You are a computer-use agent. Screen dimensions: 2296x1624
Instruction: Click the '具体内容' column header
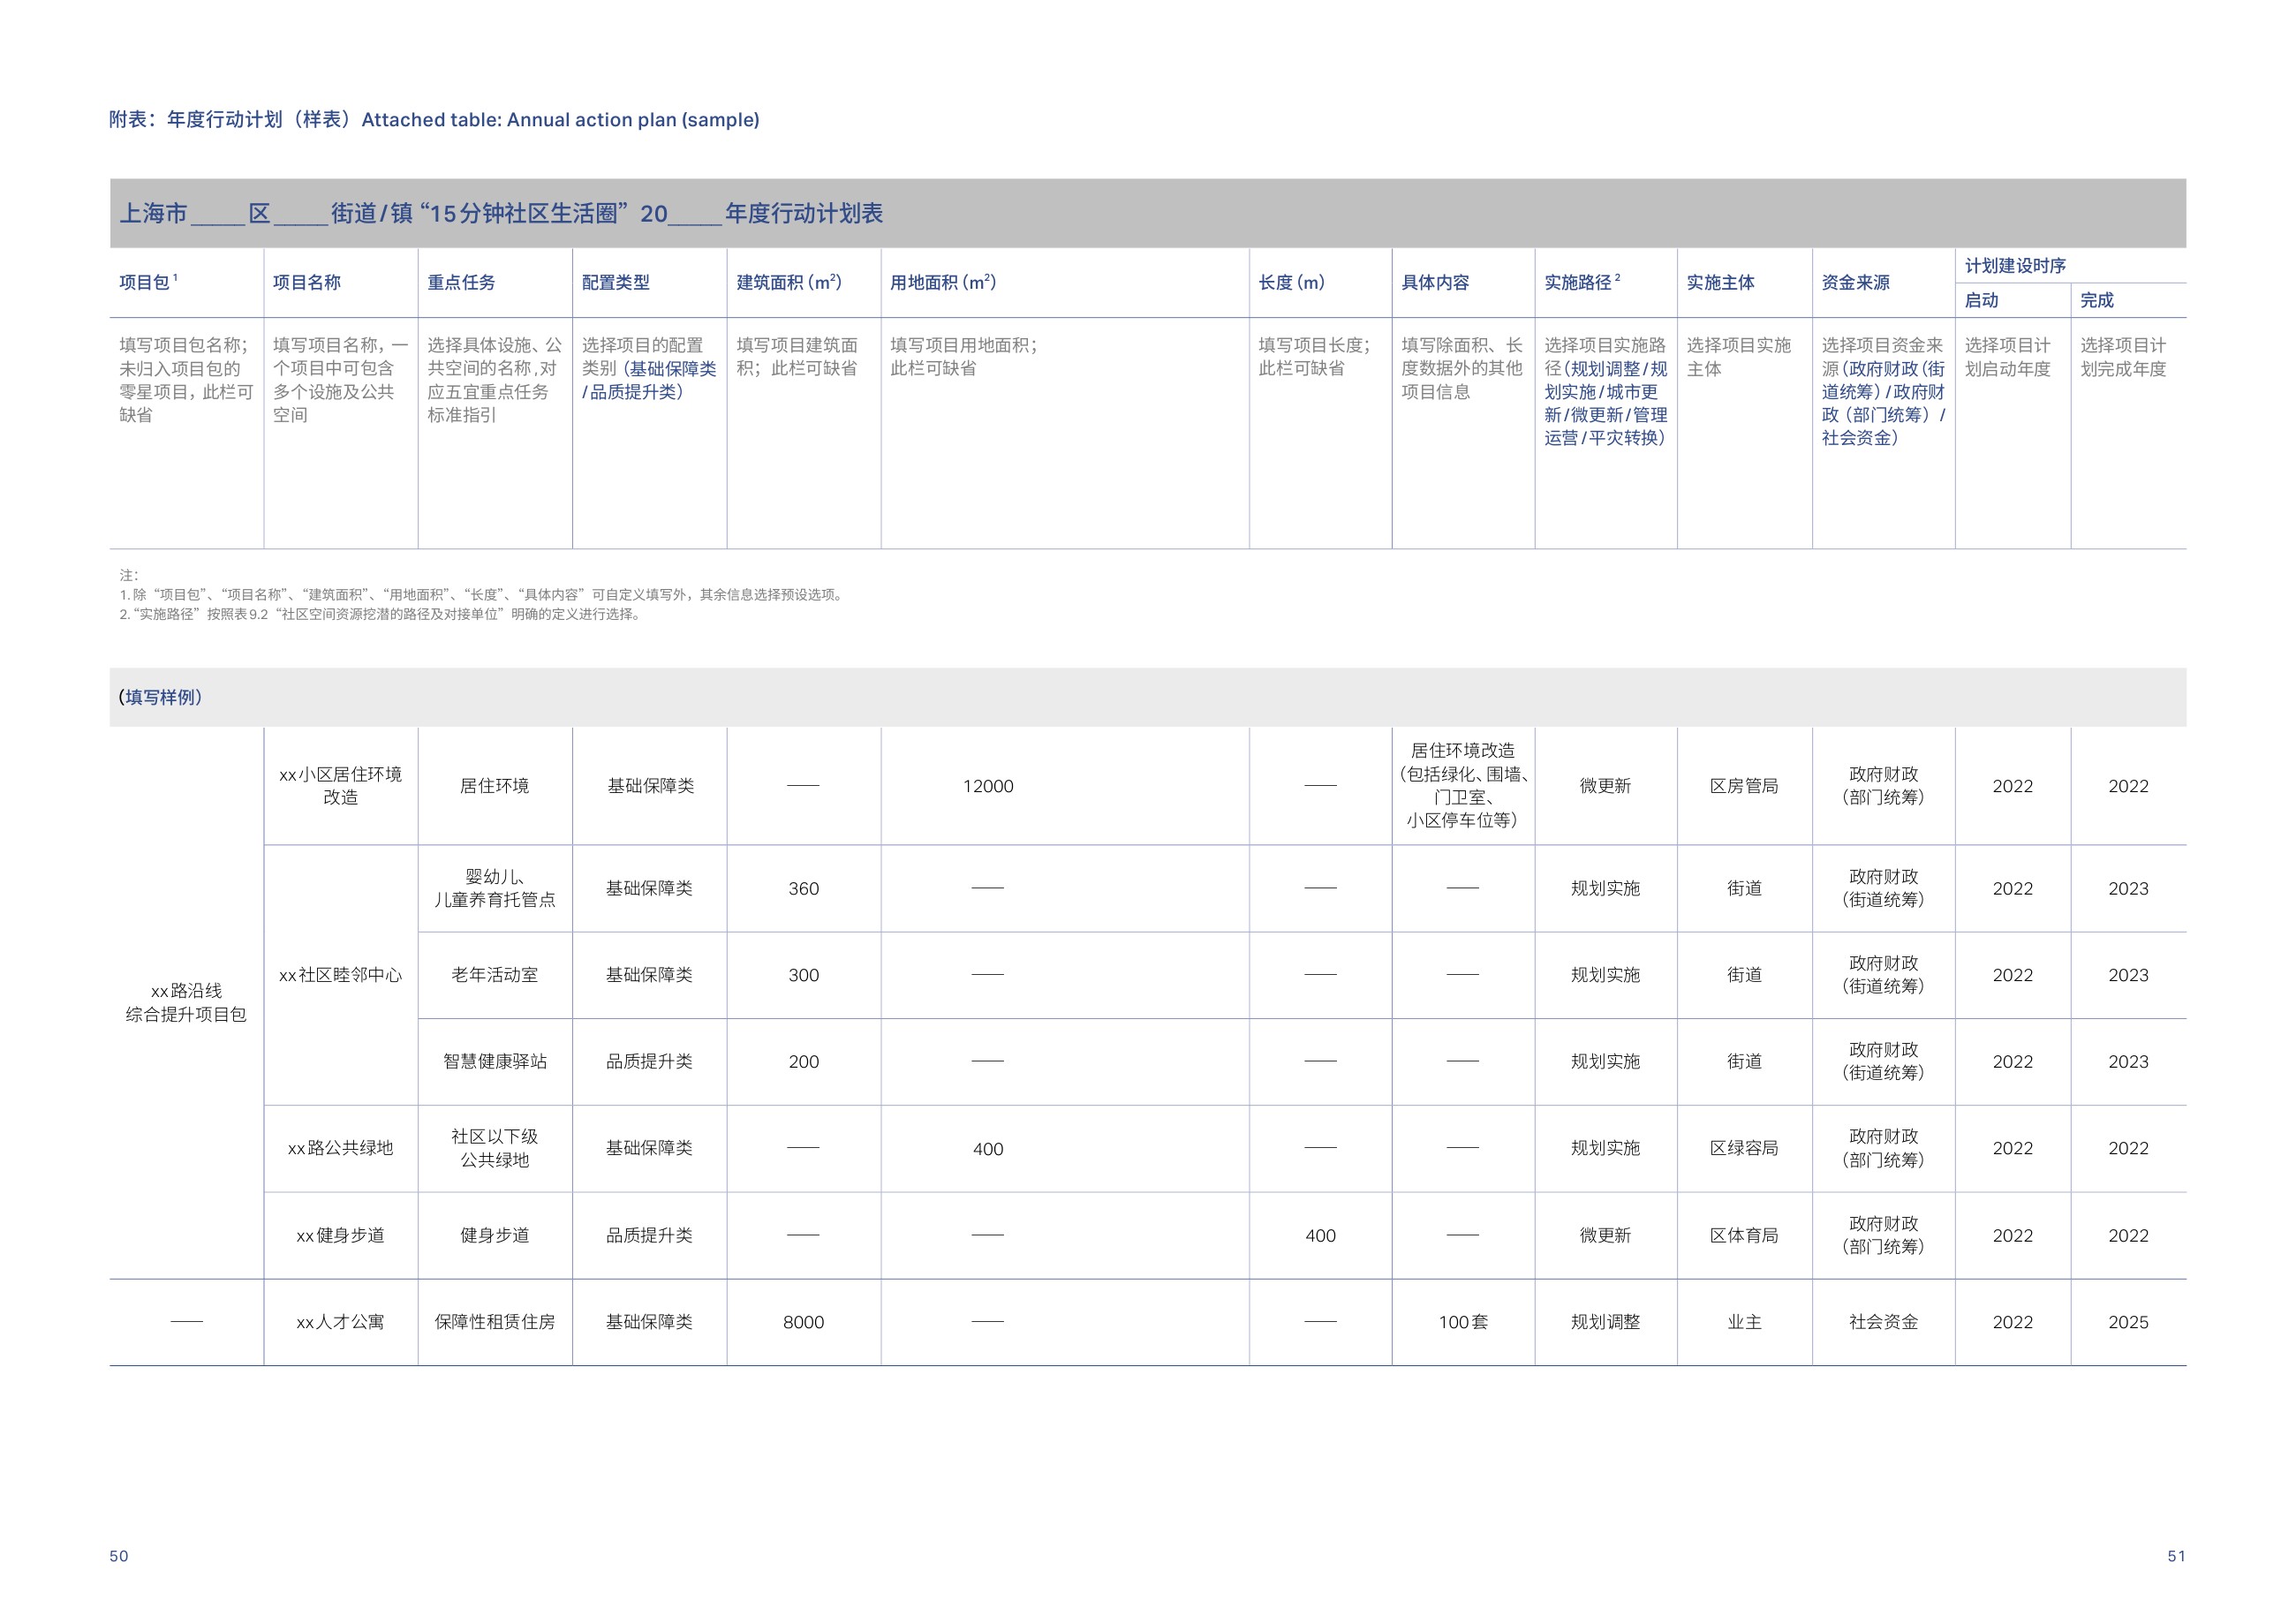coord(1435,283)
